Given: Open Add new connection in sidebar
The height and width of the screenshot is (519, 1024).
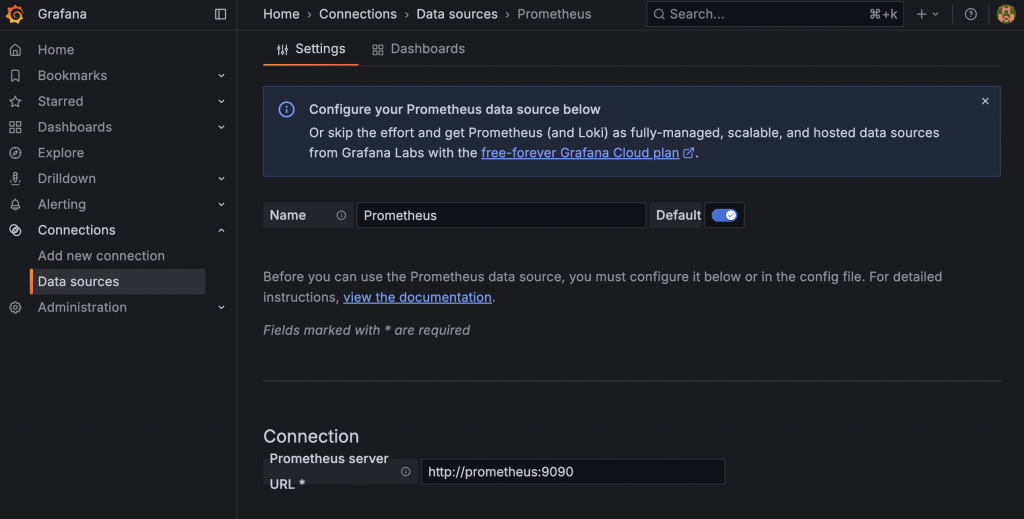Looking at the screenshot, I should pyautogui.click(x=101, y=256).
